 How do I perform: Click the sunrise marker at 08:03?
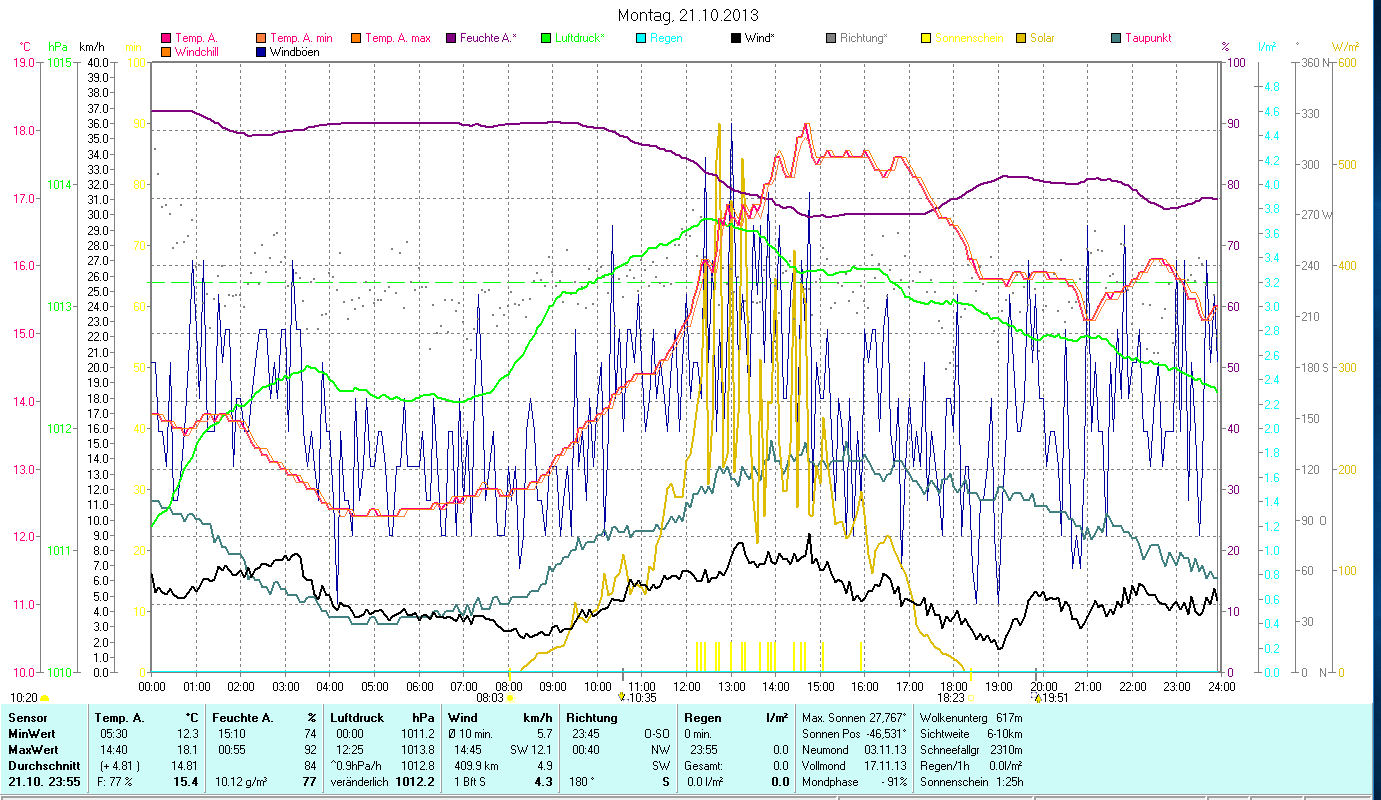510,697
